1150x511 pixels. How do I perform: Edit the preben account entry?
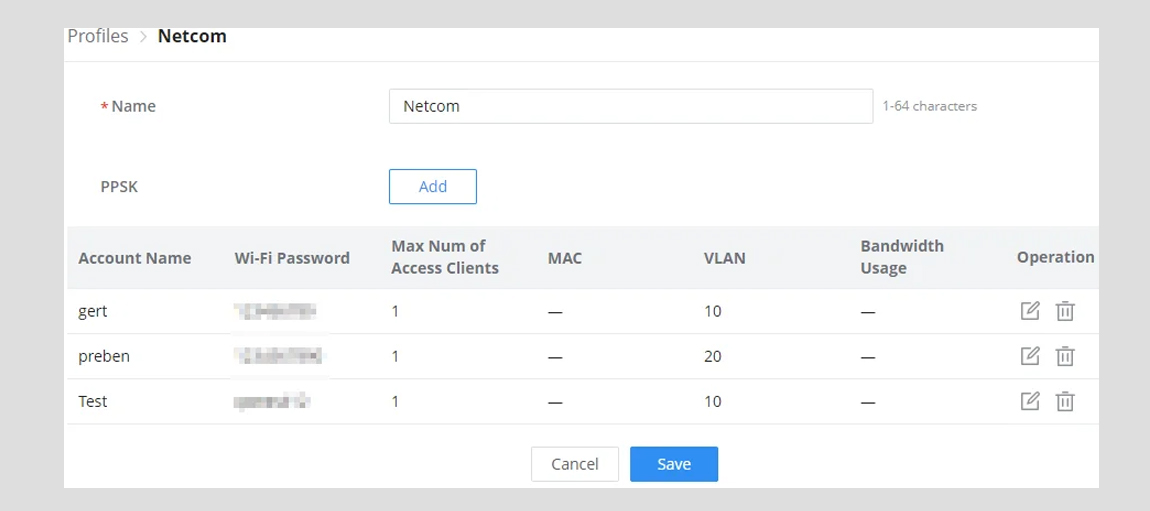pos(1030,356)
